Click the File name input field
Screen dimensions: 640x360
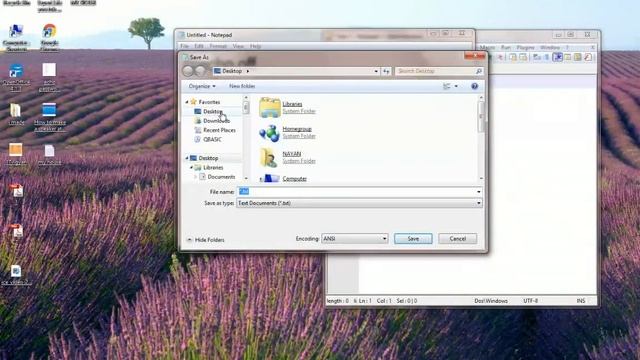point(359,191)
